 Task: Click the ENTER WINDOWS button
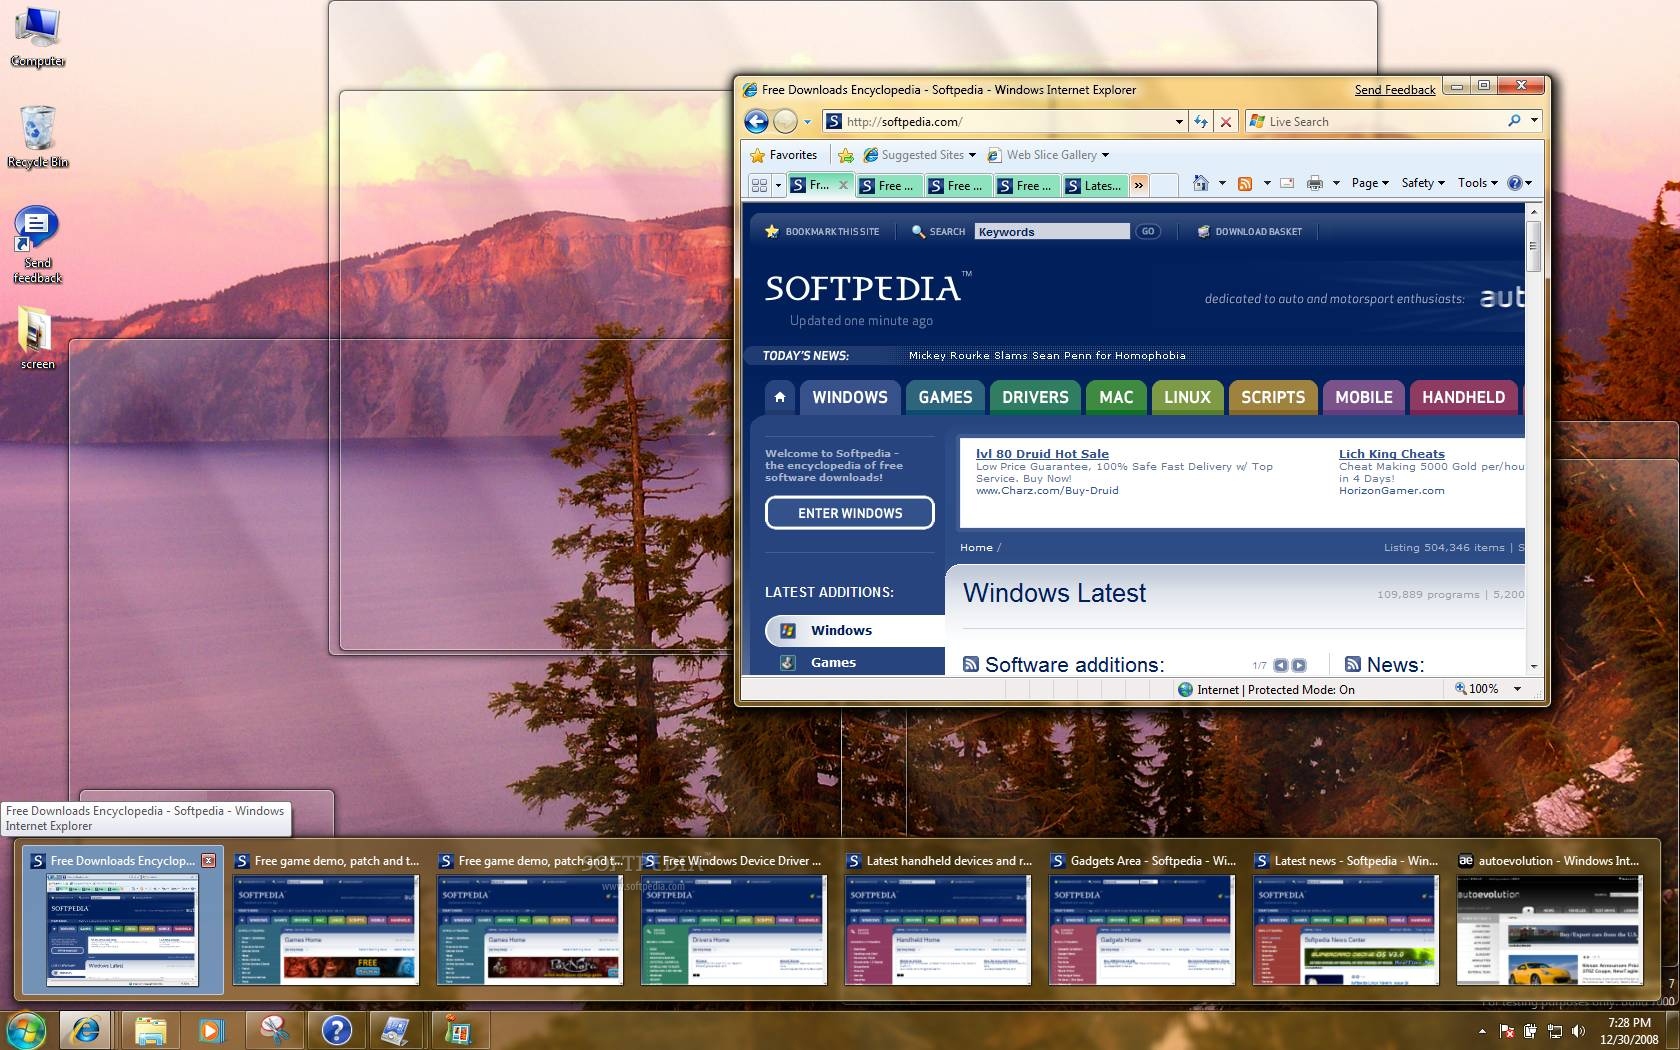tap(850, 513)
